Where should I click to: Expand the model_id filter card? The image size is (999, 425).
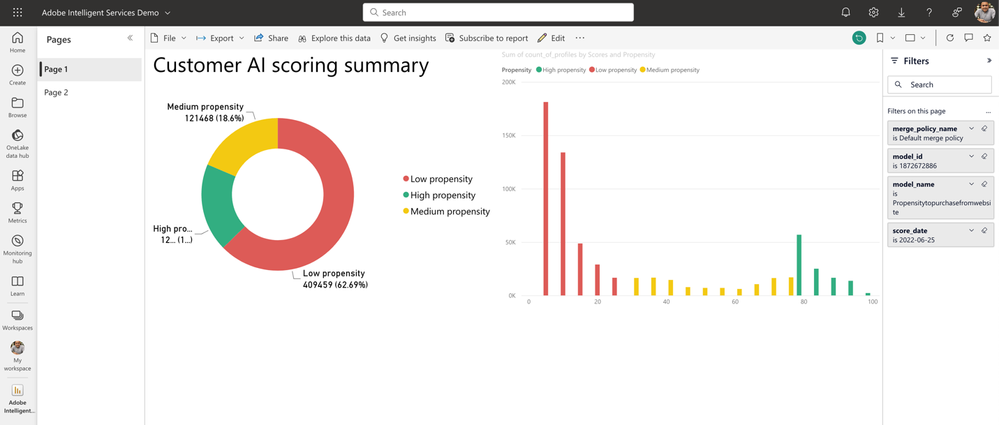click(x=971, y=157)
